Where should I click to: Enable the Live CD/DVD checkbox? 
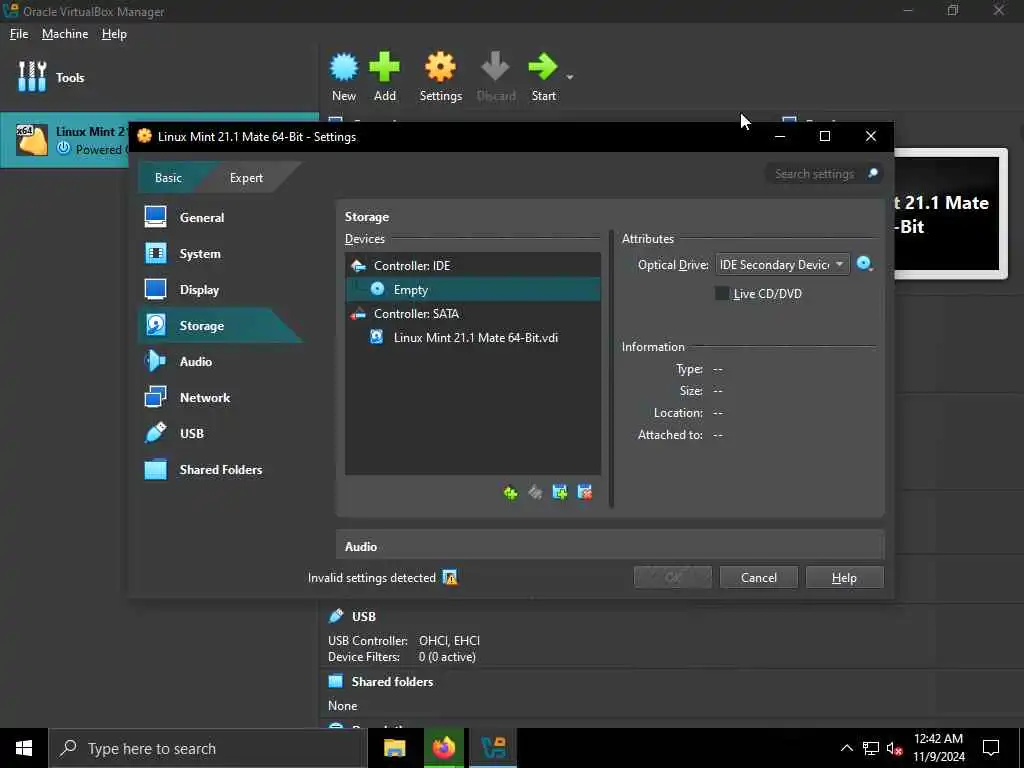(722, 293)
